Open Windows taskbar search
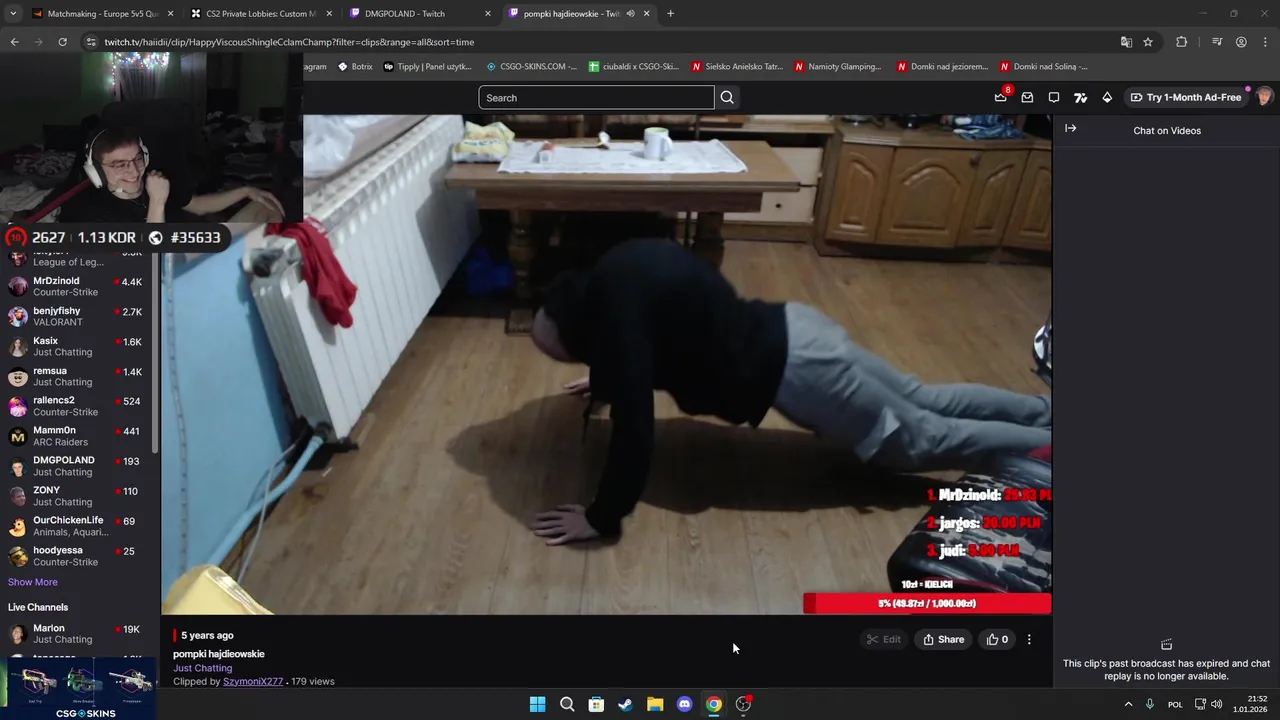The width and height of the screenshot is (1280, 720). (567, 704)
